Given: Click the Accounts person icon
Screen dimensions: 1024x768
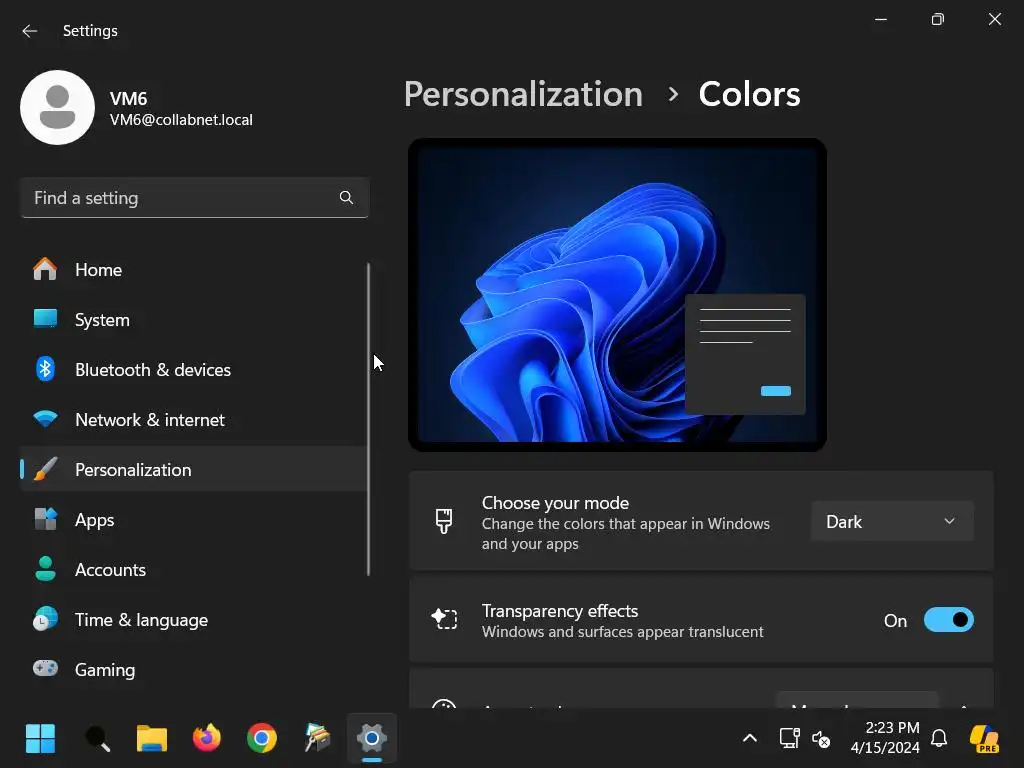Looking at the screenshot, I should 45,569.
